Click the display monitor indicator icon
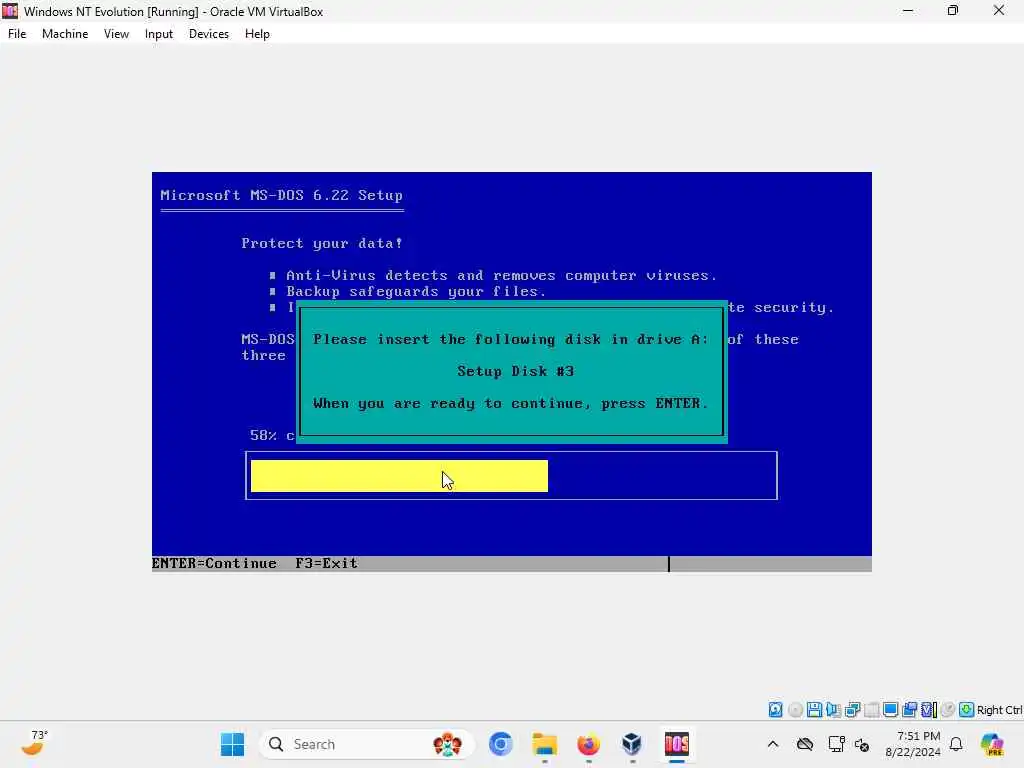1024x768 pixels. (x=890, y=710)
